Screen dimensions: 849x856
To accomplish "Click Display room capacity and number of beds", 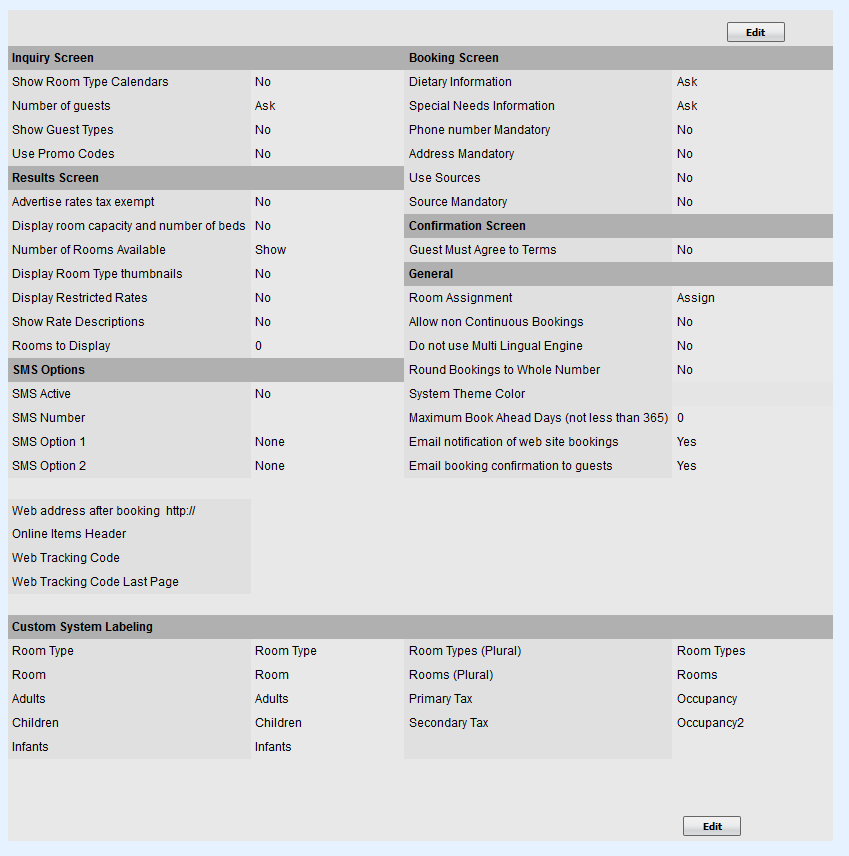I will [129, 226].
